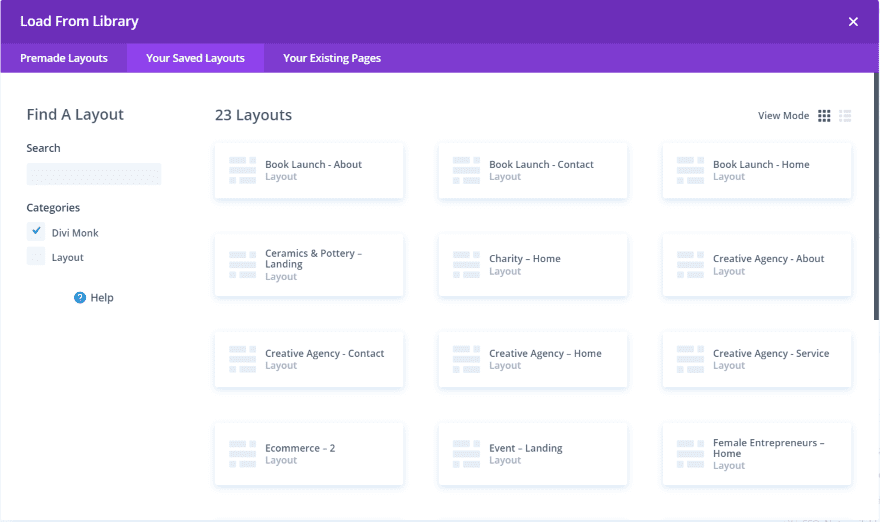Focus the layout Search field
The image size is (880, 522).
(x=94, y=174)
